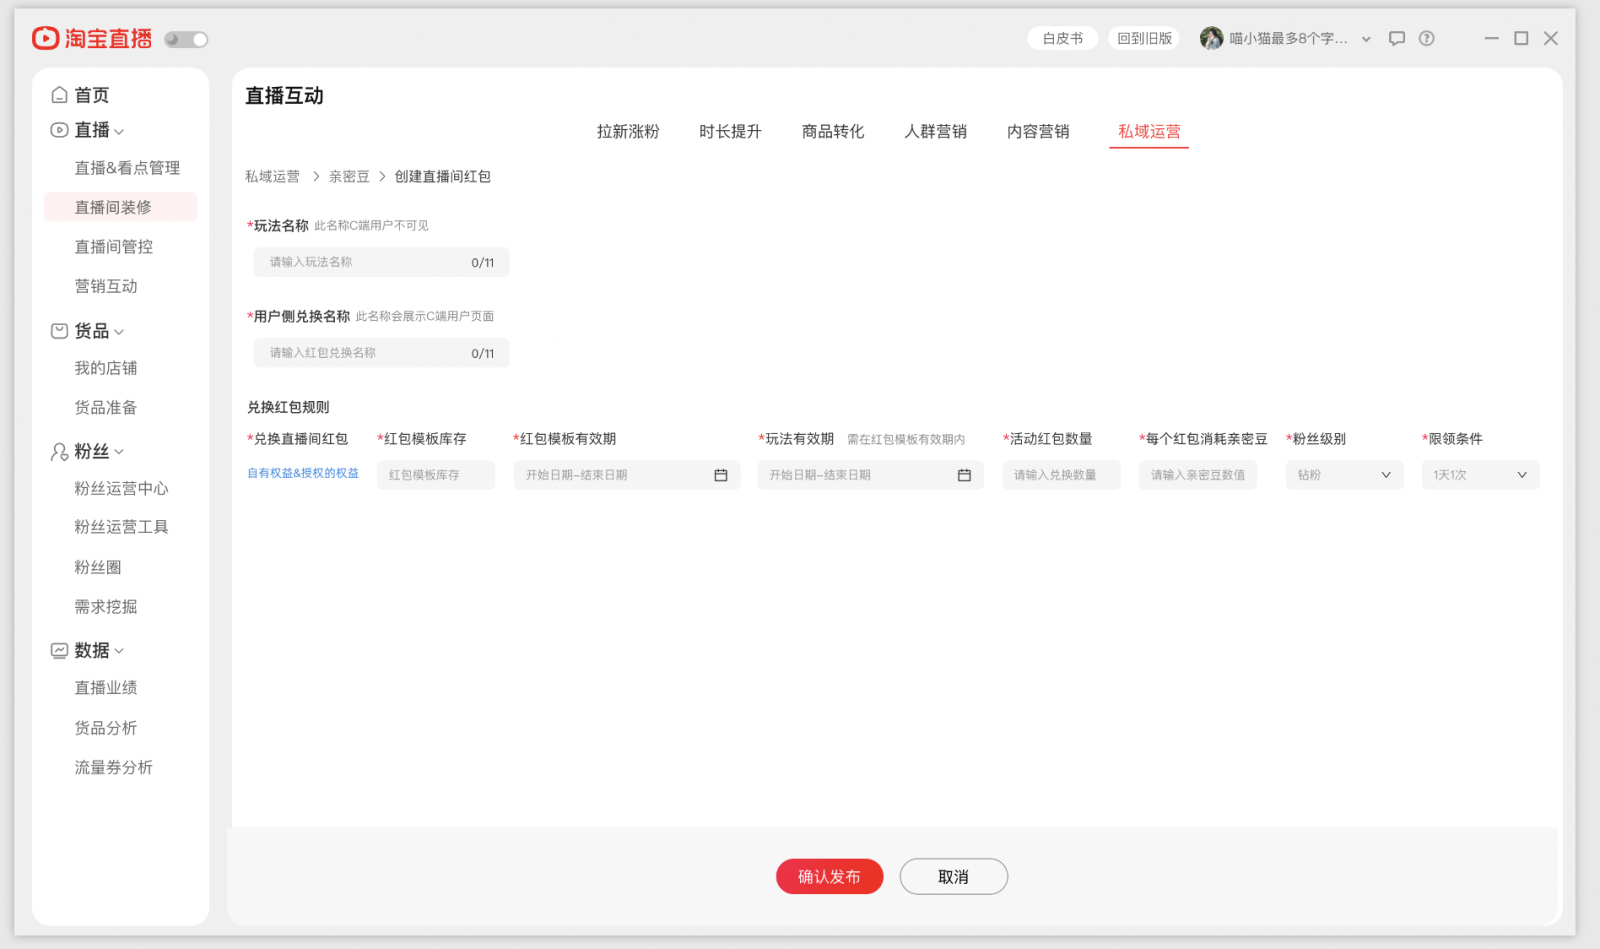Switch to the 拉新涨粉 tab

628,131
